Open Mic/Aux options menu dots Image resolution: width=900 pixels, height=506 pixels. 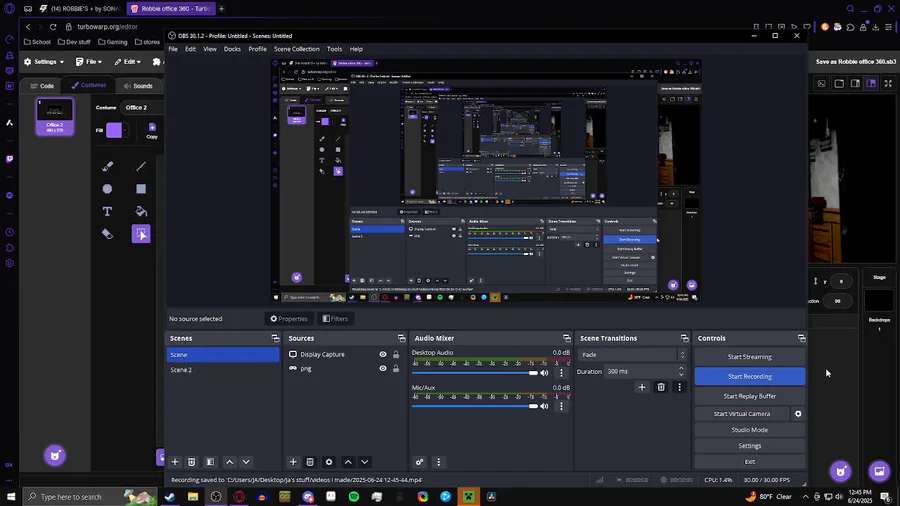[561, 406]
